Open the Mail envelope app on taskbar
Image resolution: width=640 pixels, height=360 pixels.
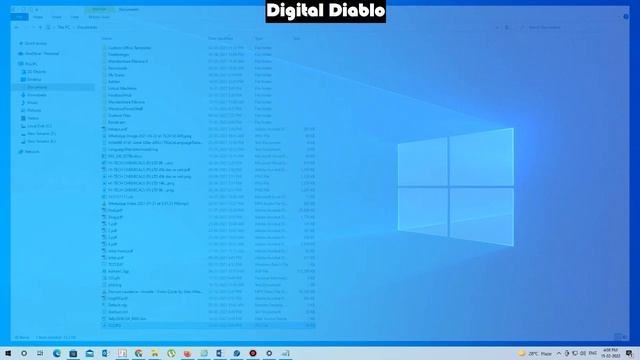pos(89,353)
